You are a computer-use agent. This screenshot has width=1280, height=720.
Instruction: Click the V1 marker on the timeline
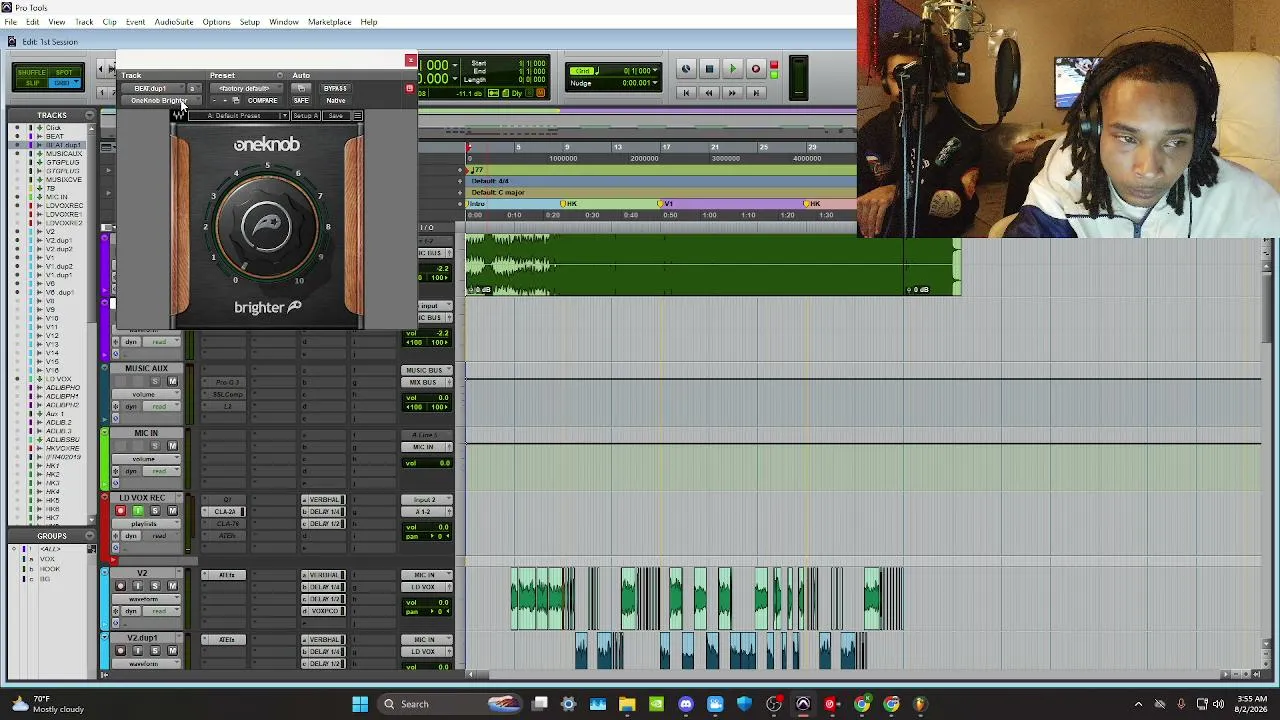click(665, 204)
